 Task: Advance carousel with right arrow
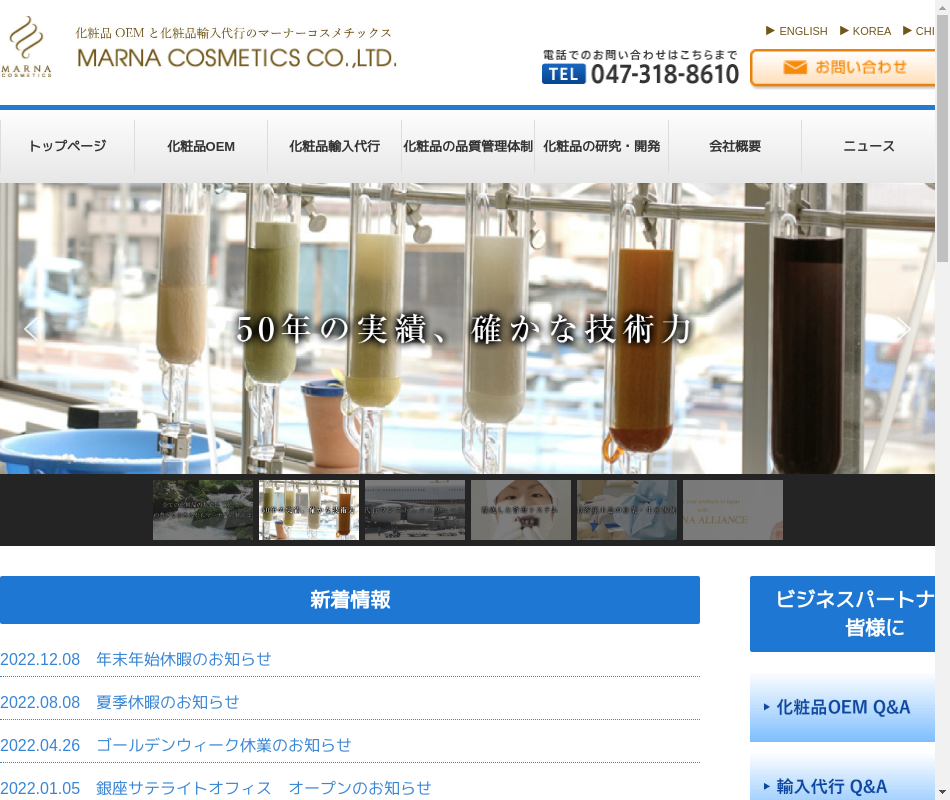(x=902, y=329)
